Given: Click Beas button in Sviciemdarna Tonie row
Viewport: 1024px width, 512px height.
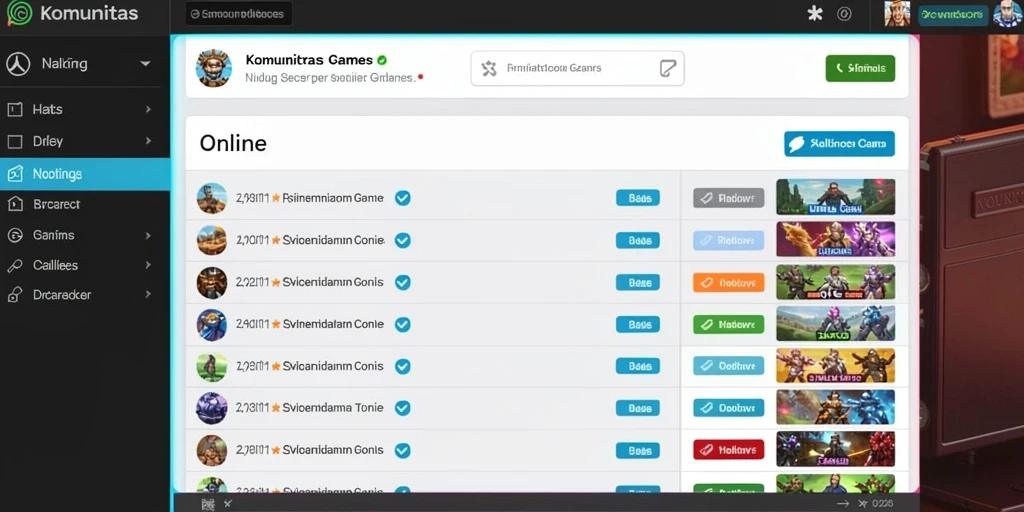Looking at the screenshot, I should 638,408.
